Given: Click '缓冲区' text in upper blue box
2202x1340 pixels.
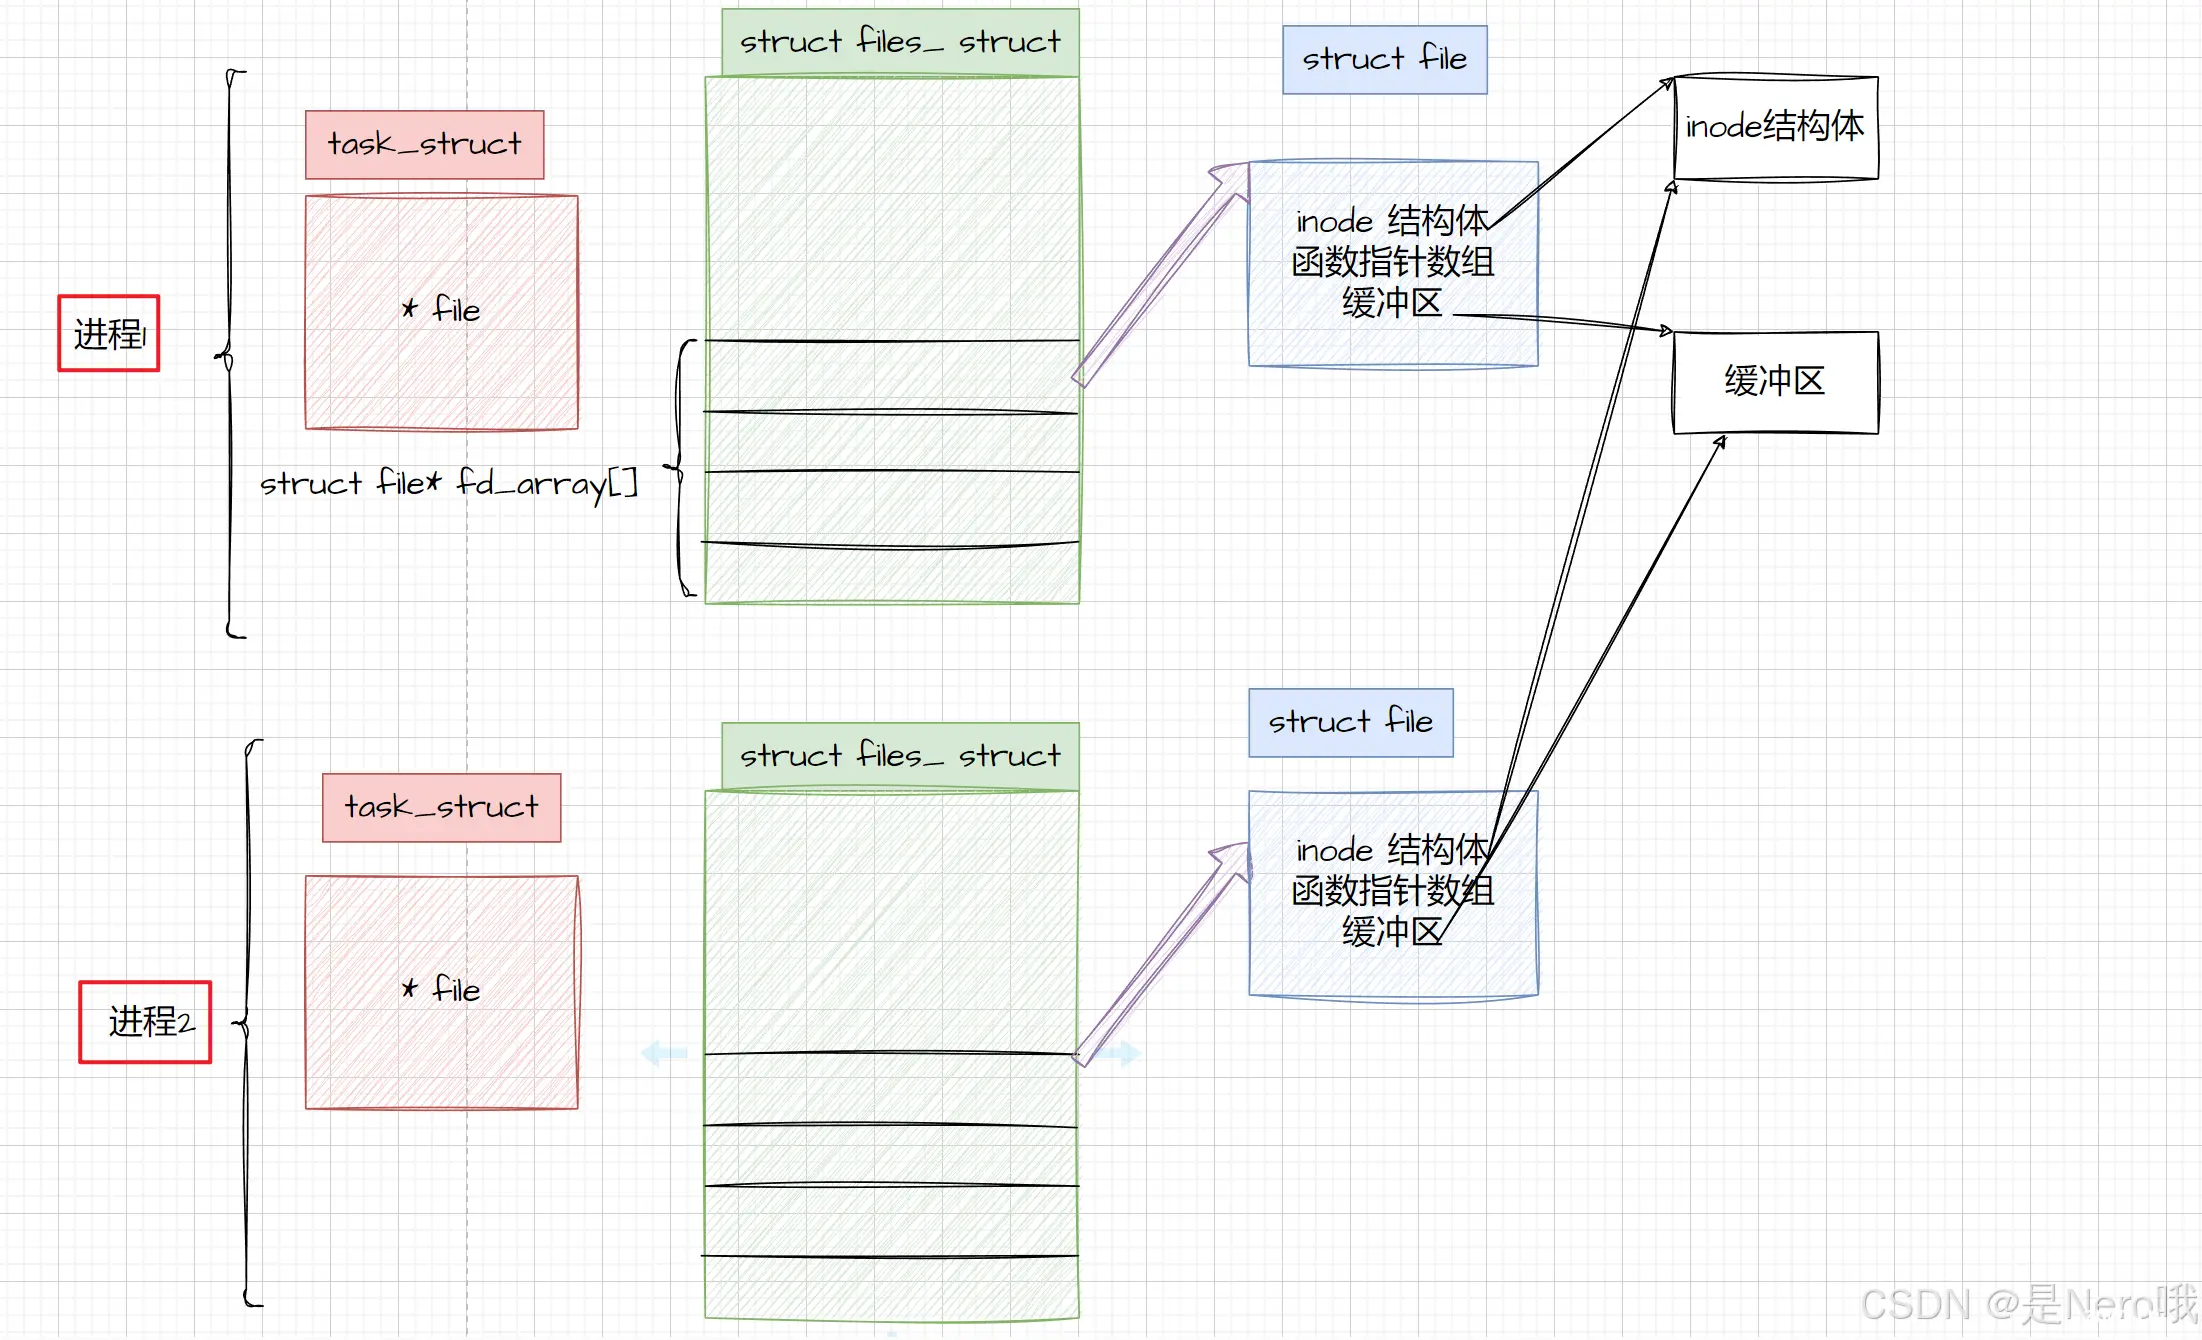Looking at the screenshot, I should tap(1393, 303).
